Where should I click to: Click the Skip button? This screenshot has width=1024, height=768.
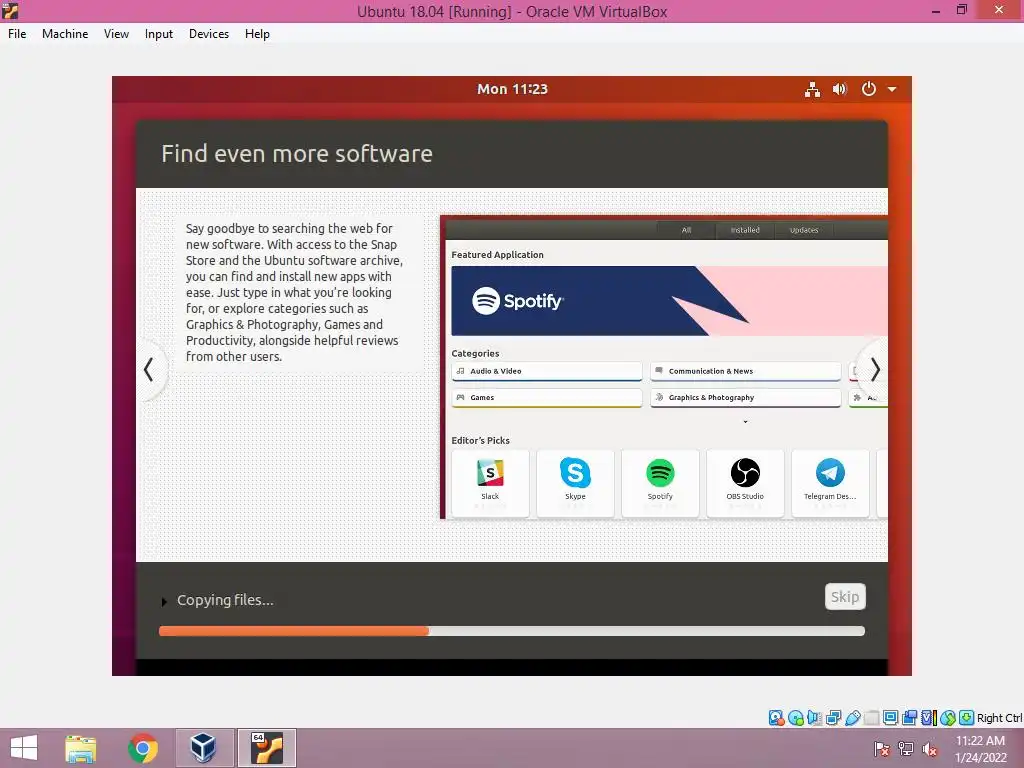[845, 597]
